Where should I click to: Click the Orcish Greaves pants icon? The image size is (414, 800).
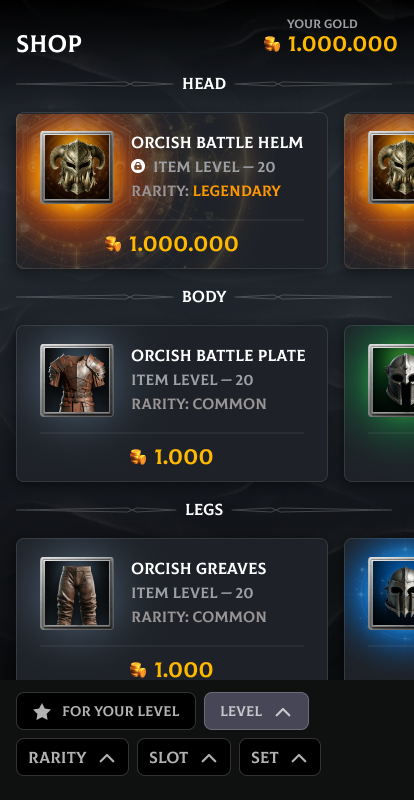pos(77,593)
